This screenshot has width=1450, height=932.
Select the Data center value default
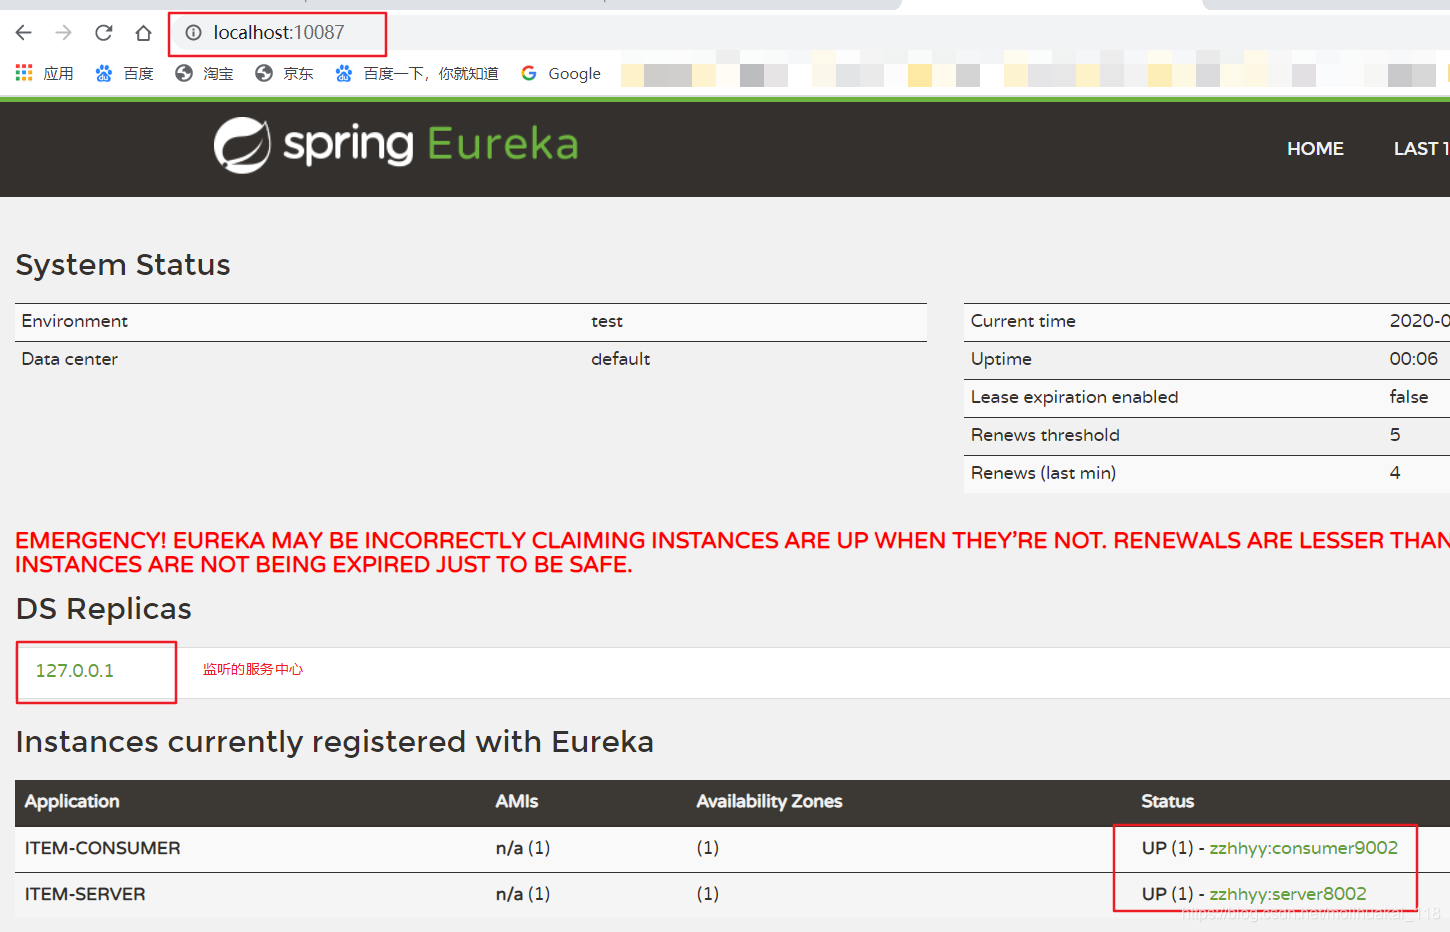620,359
